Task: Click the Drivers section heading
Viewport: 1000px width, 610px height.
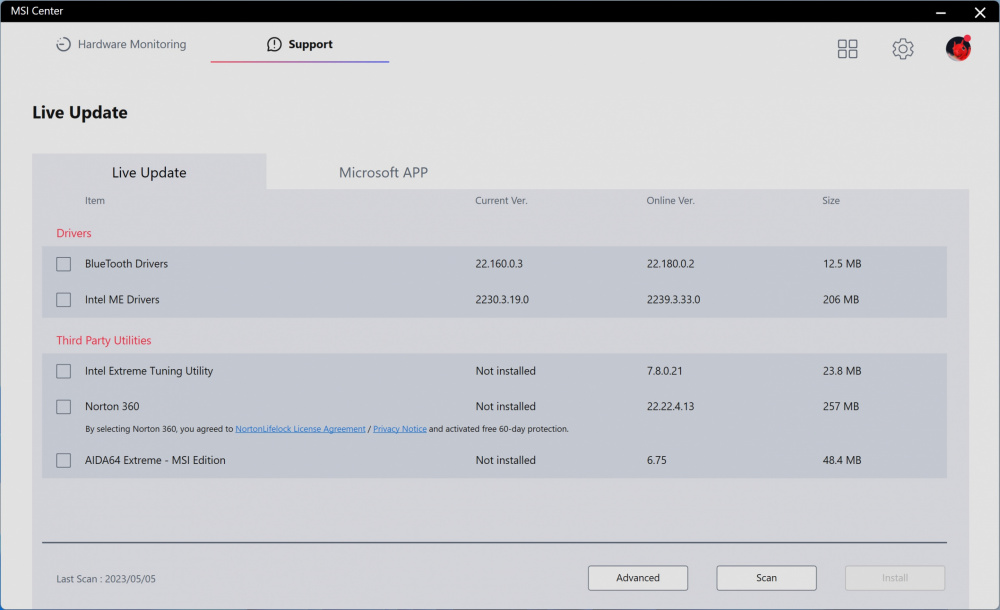Action: [x=74, y=234]
